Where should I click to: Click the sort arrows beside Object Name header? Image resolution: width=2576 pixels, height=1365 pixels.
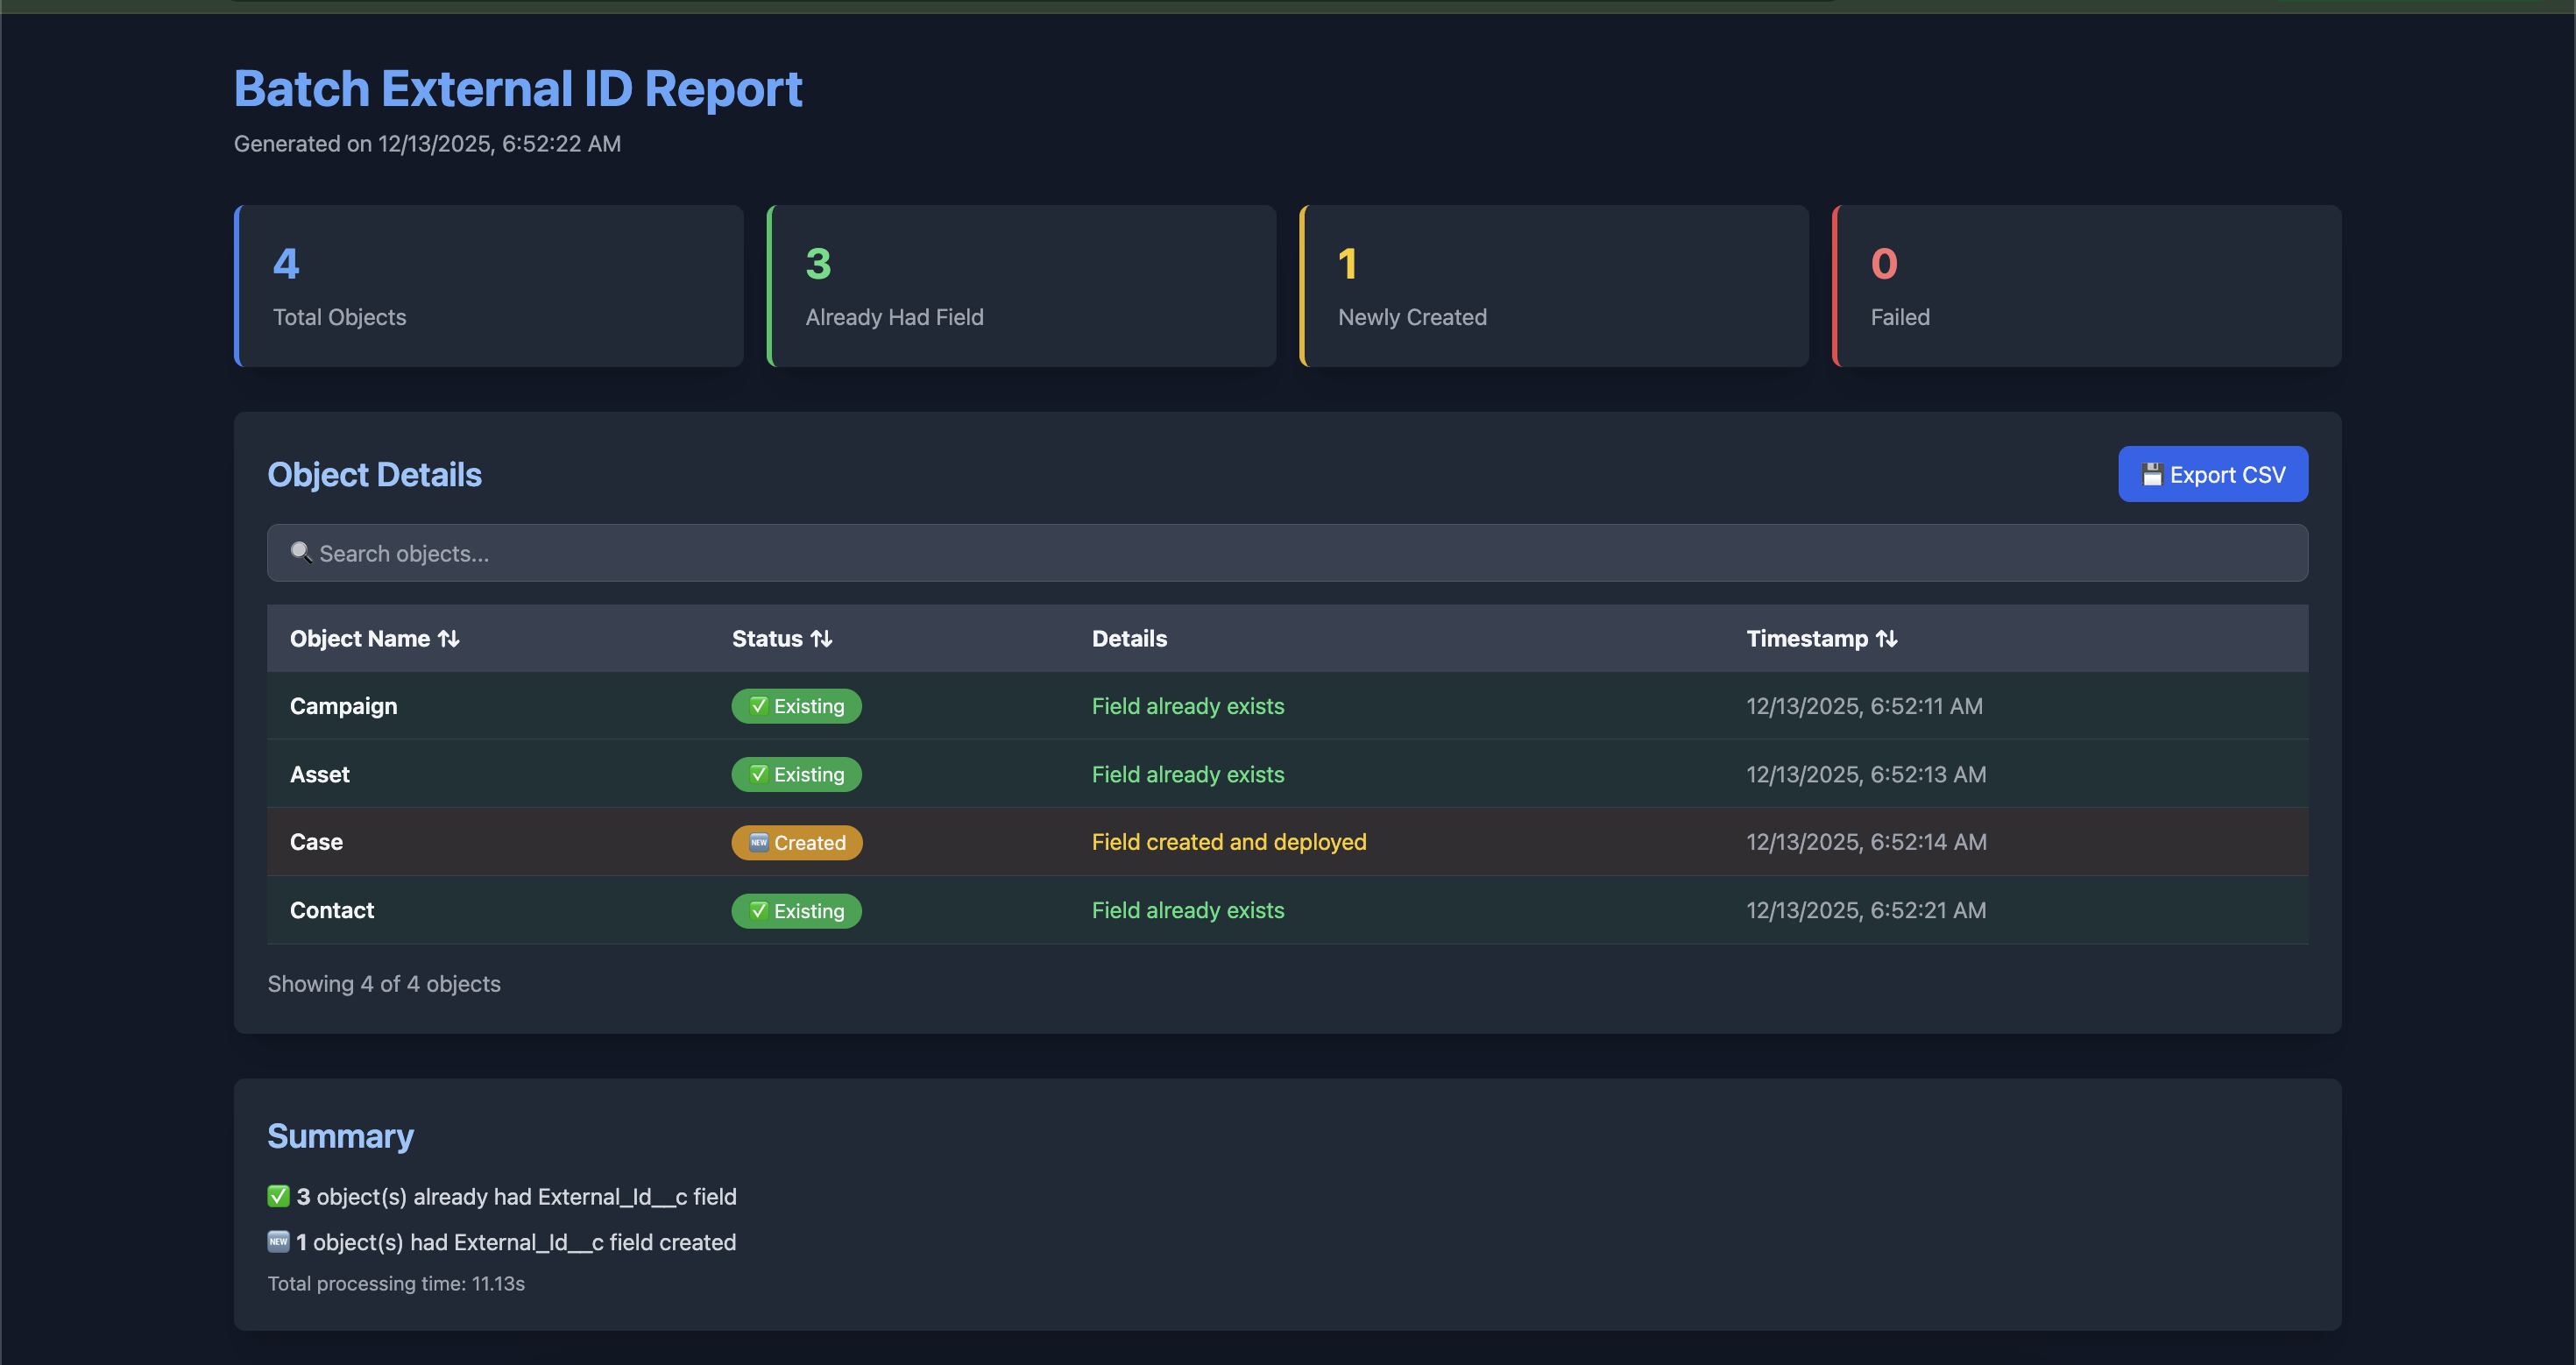tap(449, 638)
